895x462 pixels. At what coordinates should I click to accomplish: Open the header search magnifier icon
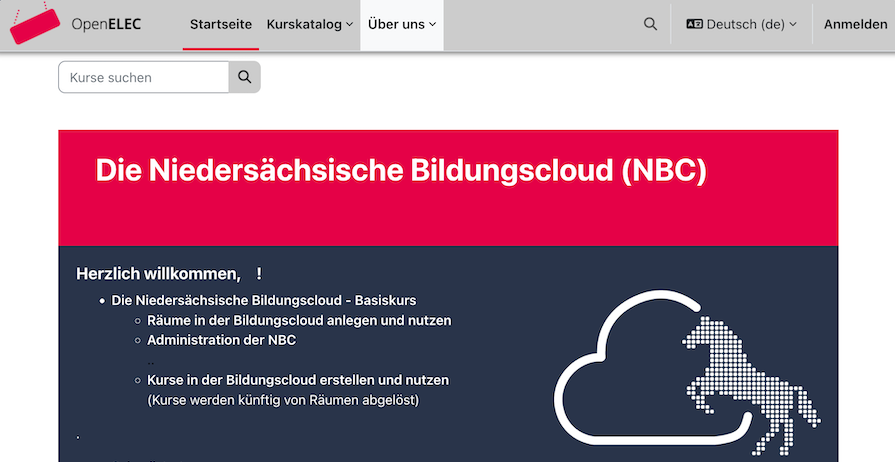click(x=650, y=24)
